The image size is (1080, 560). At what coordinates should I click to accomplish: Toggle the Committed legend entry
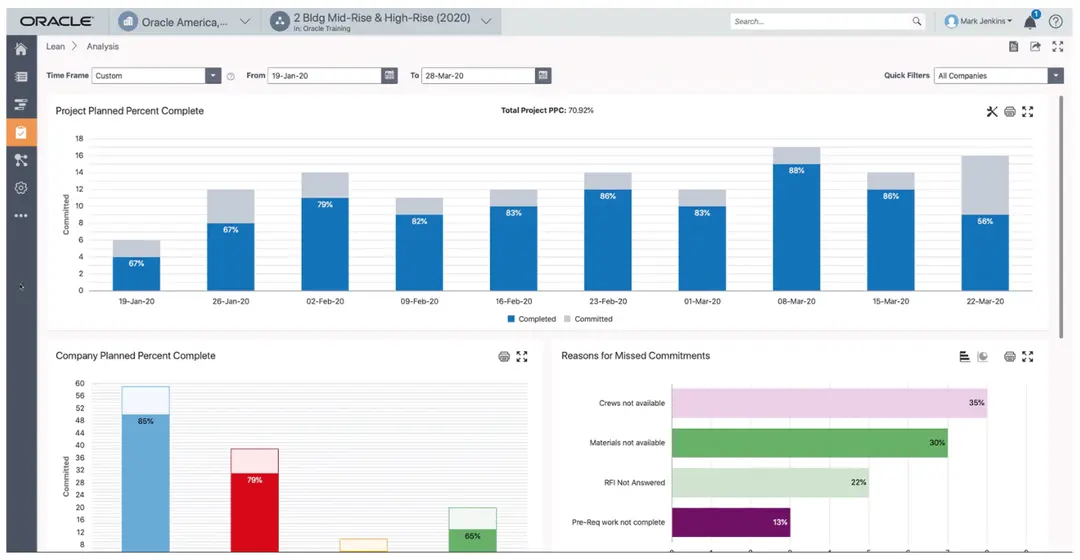tap(588, 319)
